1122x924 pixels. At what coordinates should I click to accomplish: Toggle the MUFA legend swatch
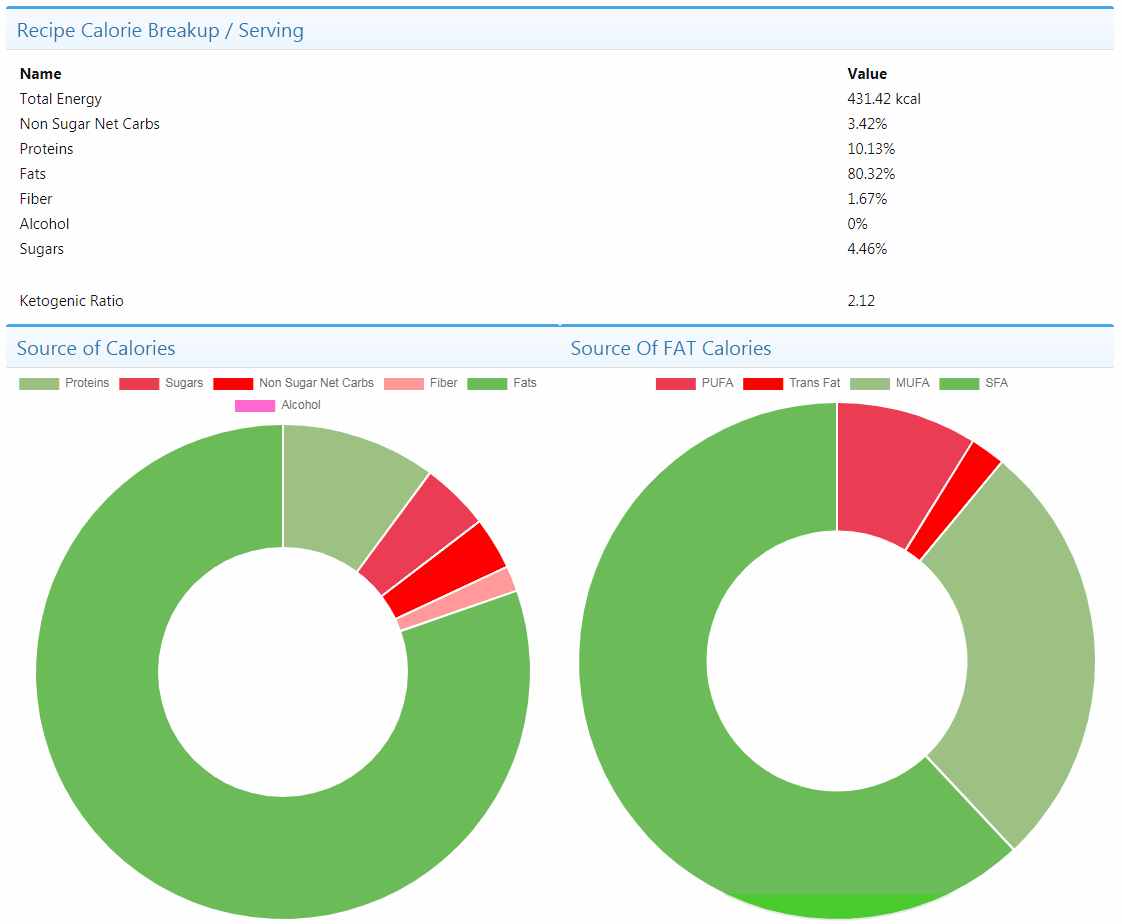870,384
